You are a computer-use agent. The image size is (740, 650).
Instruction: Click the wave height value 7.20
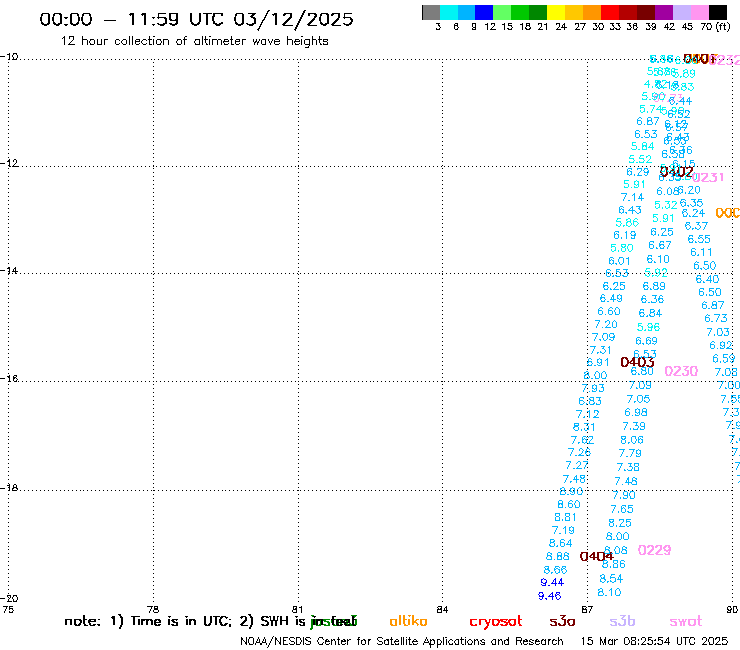pyautogui.click(x=606, y=324)
